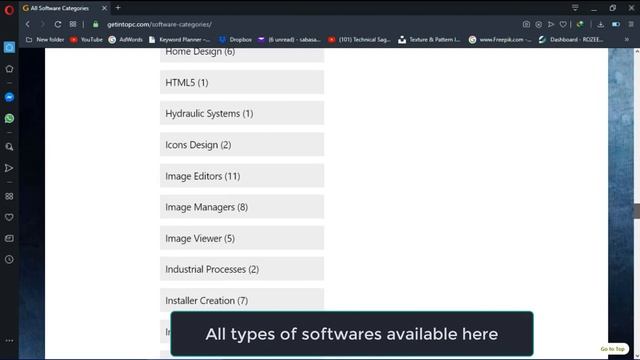
Task: Open Speed Dial from the toolbar grid icon
Action: pyautogui.click(x=73, y=24)
